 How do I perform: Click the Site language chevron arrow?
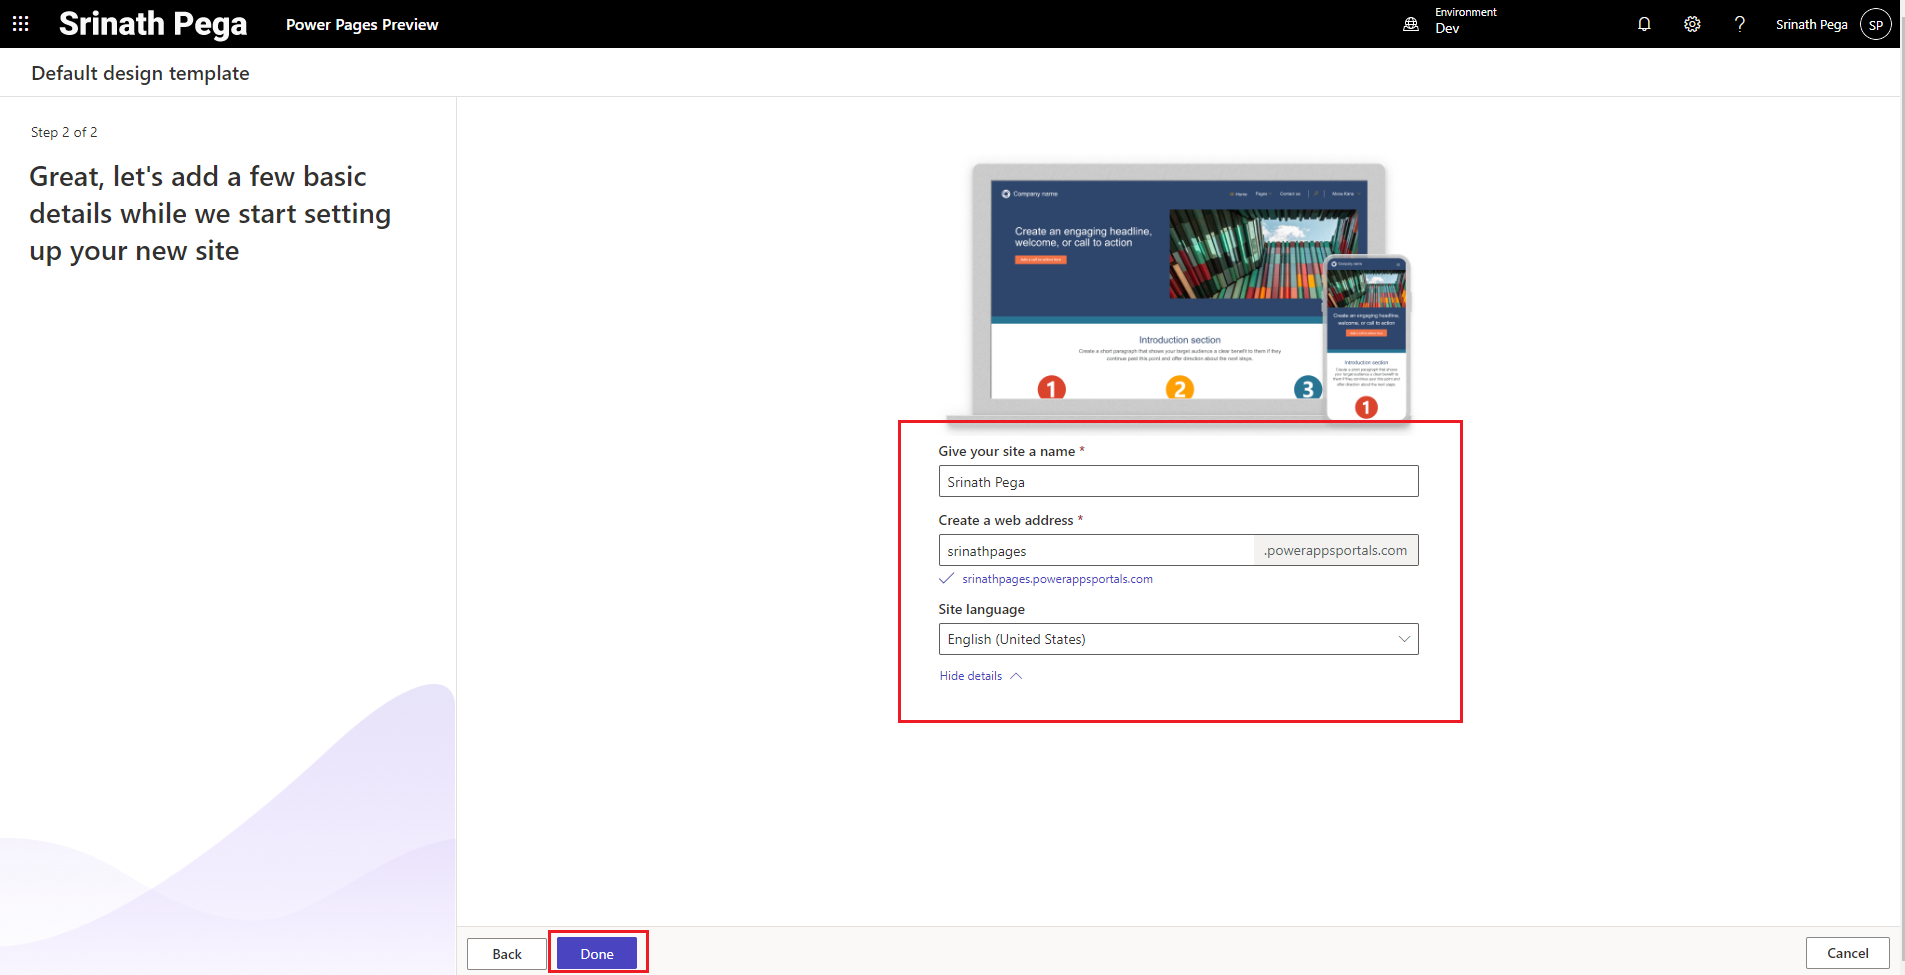tap(1404, 639)
